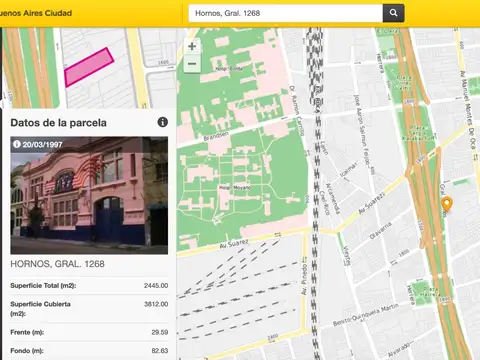The height and width of the screenshot is (360, 480).
Task: Click the orange location marker pin
Action: pyautogui.click(x=447, y=204)
